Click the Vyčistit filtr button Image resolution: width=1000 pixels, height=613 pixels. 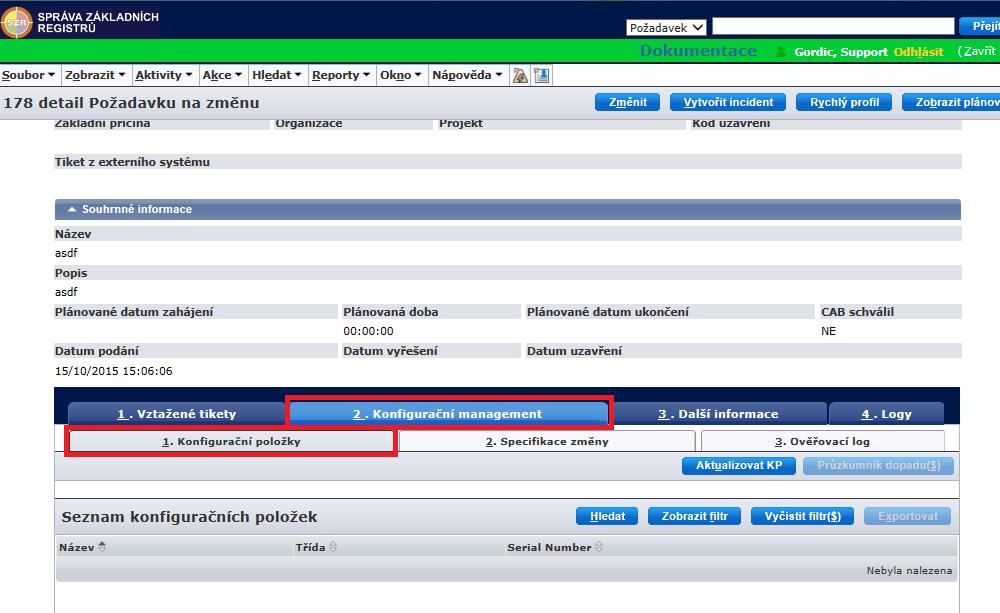point(802,516)
